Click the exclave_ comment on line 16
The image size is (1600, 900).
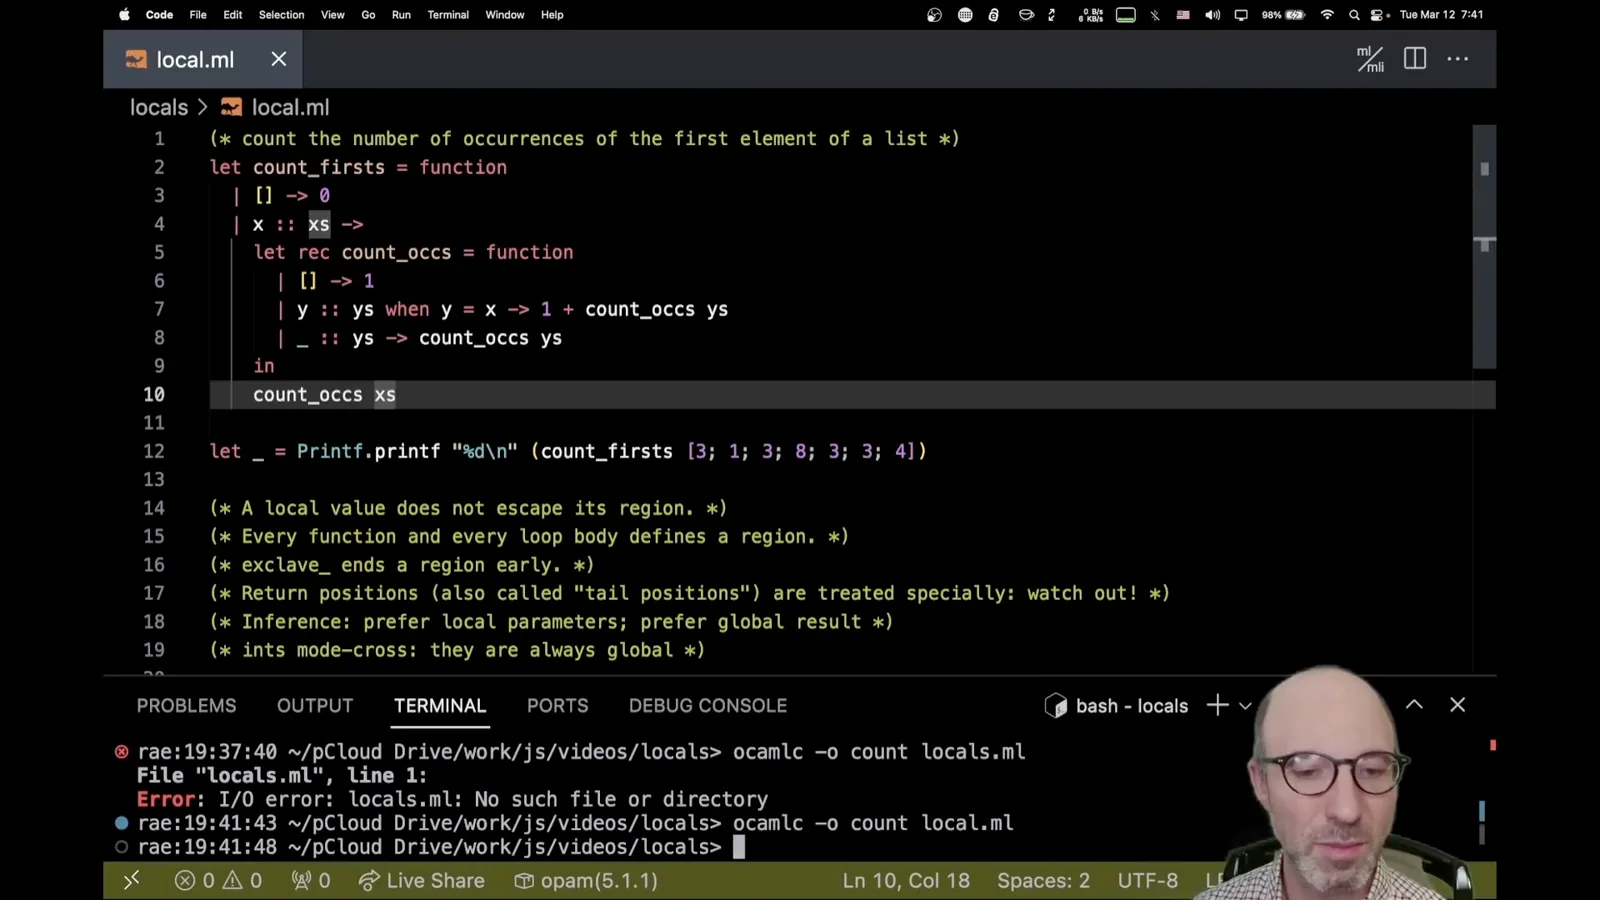[402, 565]
